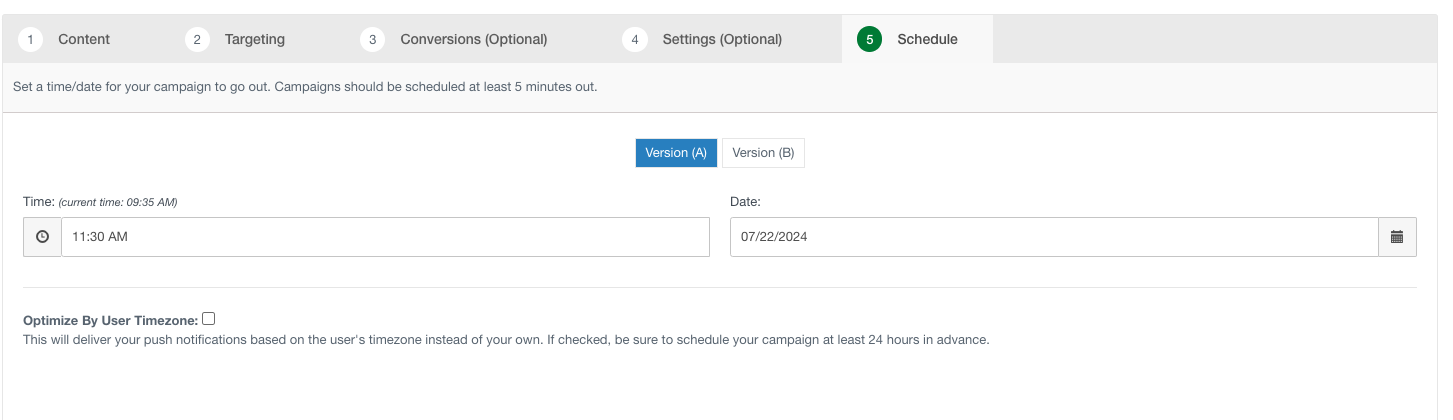This screenshot has height=420, width=1453.
Task: Click the step 3 number circle
Action: click(372, 39)
